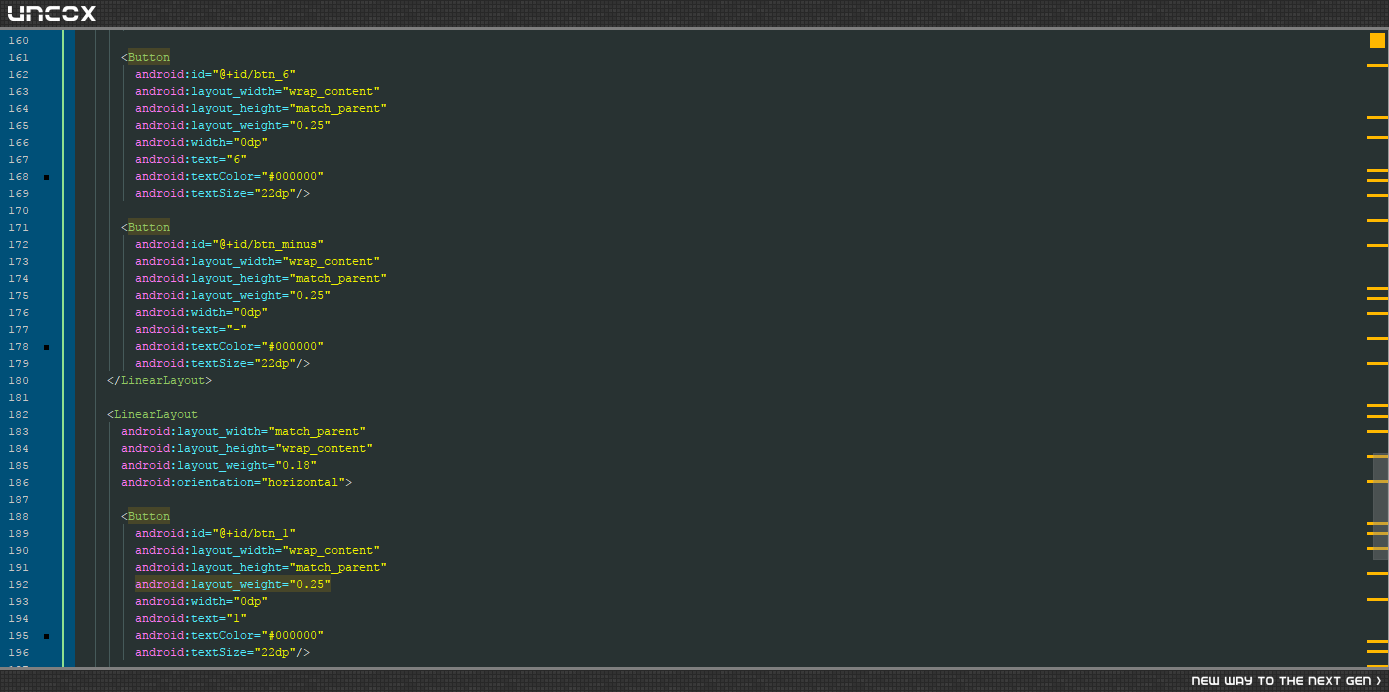Click the orange analysis status square
The image size is (1389, 692).
[x=1377, y=40]
